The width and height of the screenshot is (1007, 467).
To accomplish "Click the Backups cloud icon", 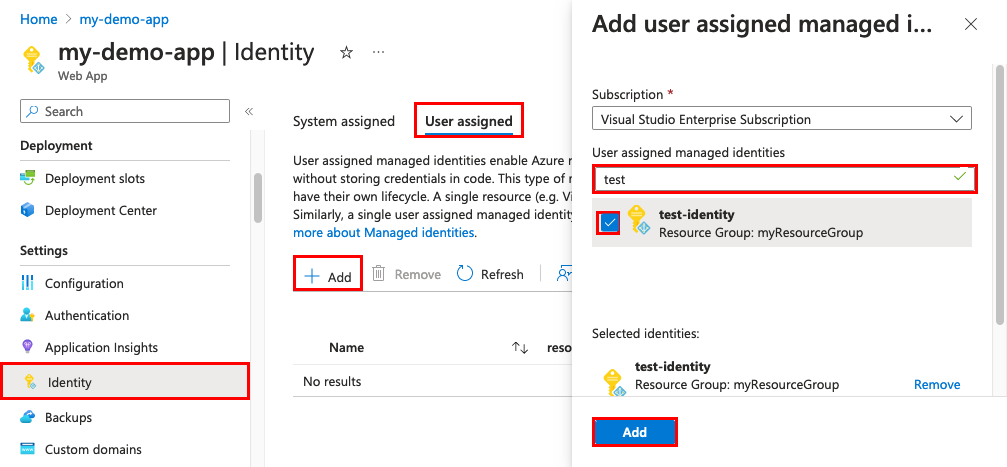I will pyautogui.click(x=28, y=417).
